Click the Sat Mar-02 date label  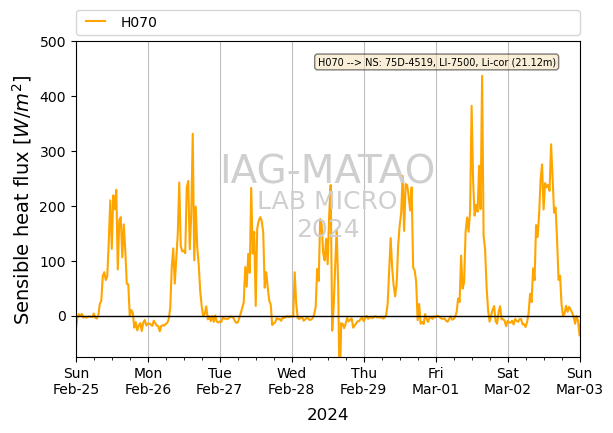(x=507, y=381)
